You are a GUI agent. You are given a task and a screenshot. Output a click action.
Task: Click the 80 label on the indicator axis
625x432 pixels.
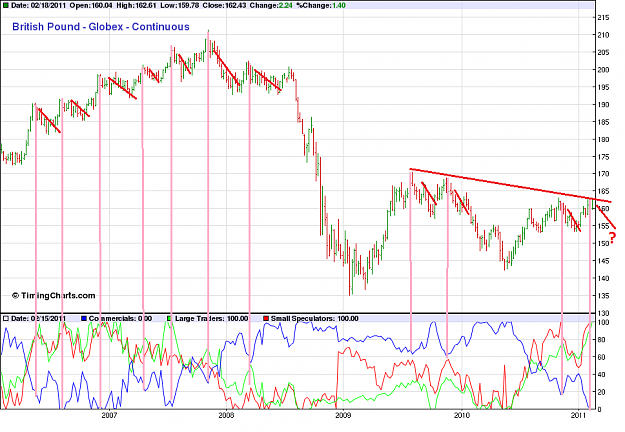tap(602, 340)
